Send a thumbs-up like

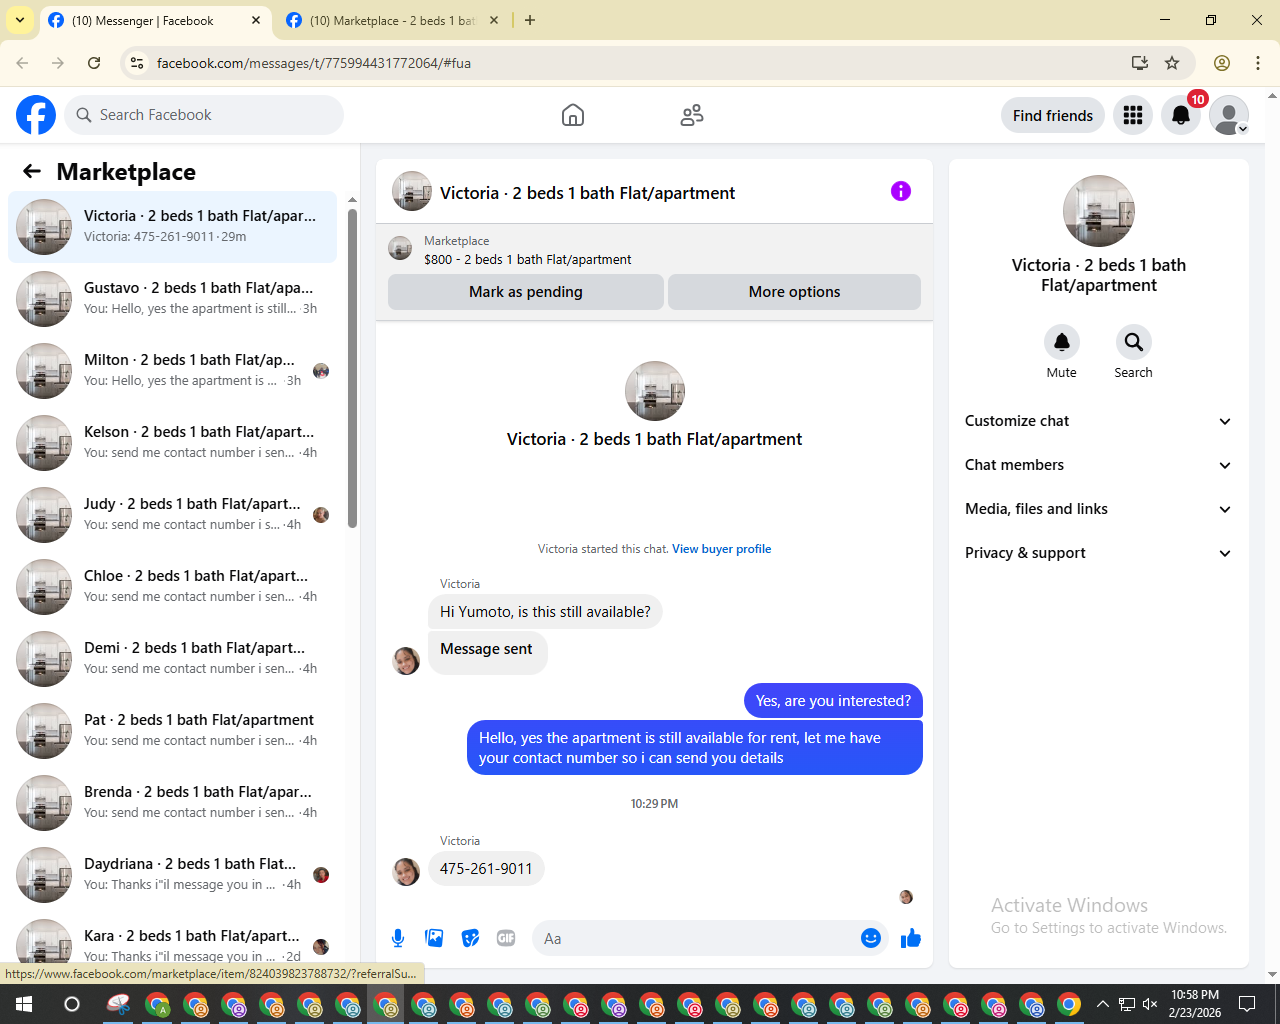point(911,938)
